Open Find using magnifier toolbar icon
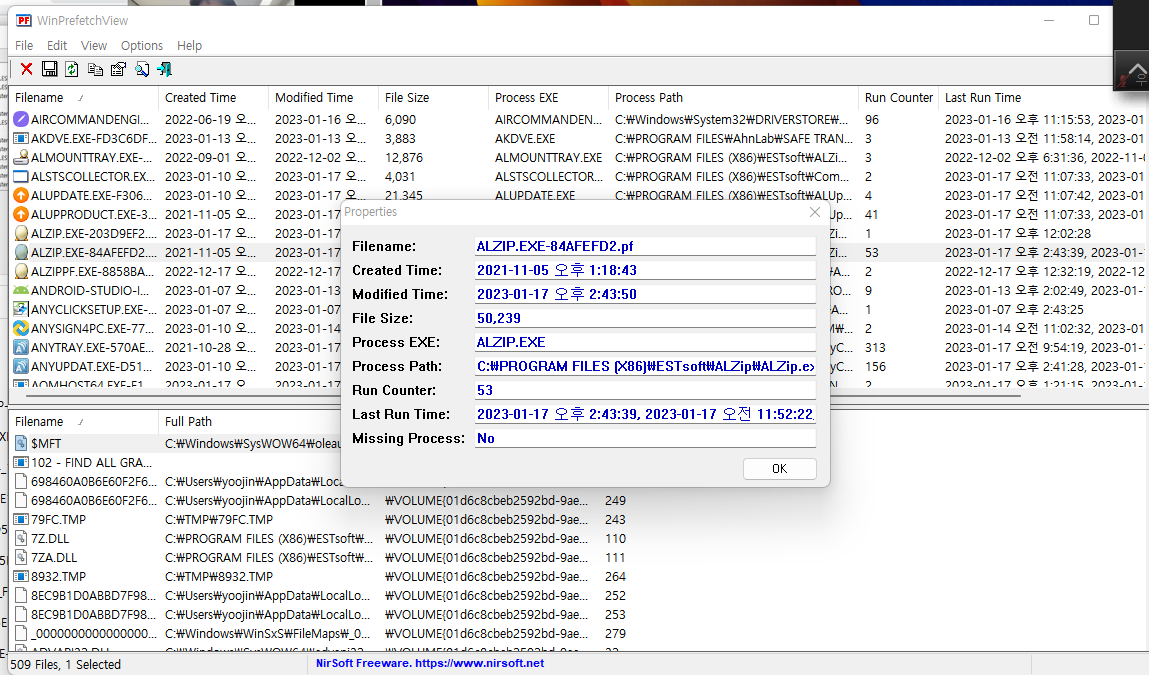The image size is (1149, 675). pos(141,69)
